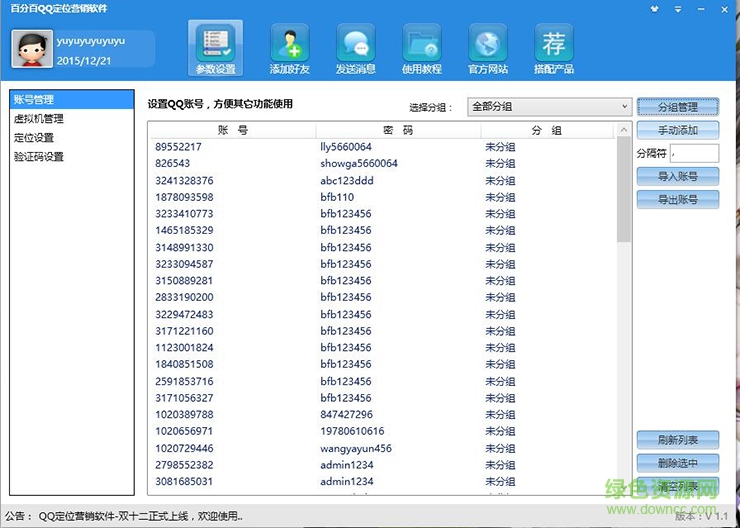The width and height of the screenshot is (740, 528).
Task: Click the skin icon in title bar
Action: pyautogui.click(x=654, y=9)
